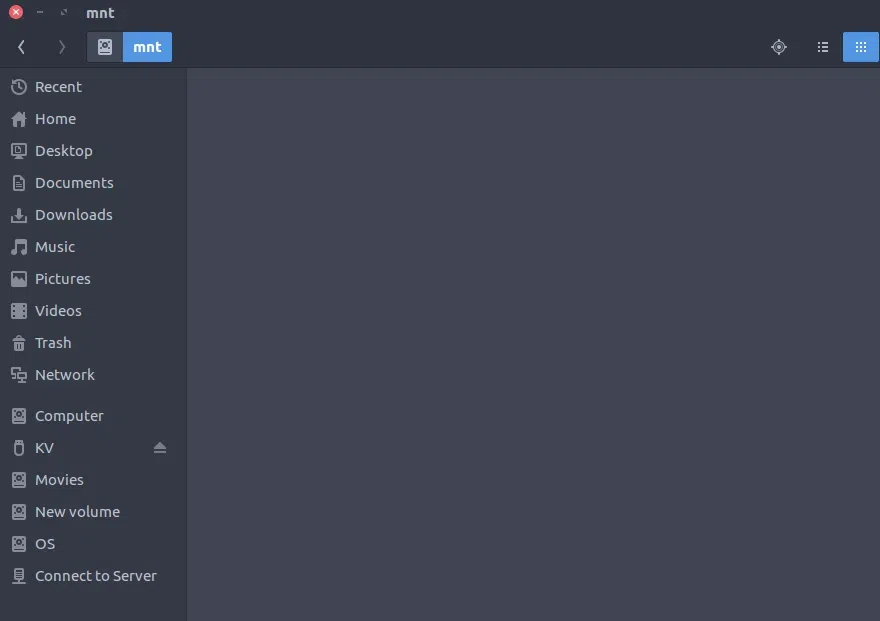Click the Trash bin icon in sidebar
The image size is (880, 621).
[18, 343]
